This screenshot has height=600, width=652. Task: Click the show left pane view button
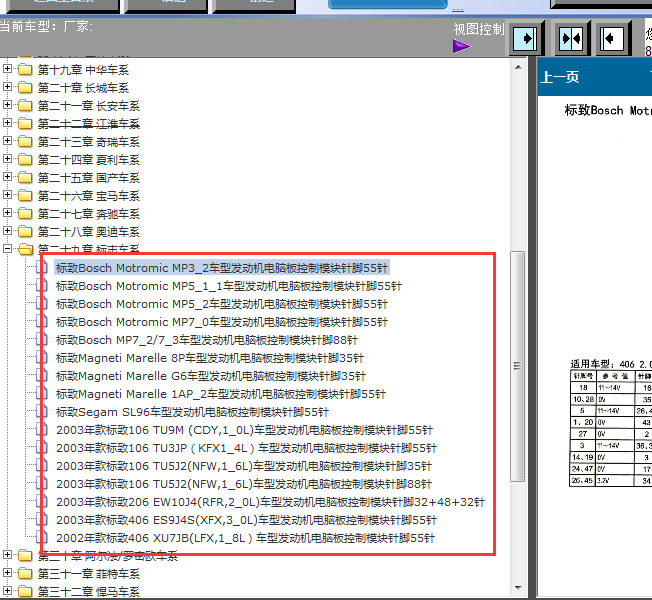[611, 39]
